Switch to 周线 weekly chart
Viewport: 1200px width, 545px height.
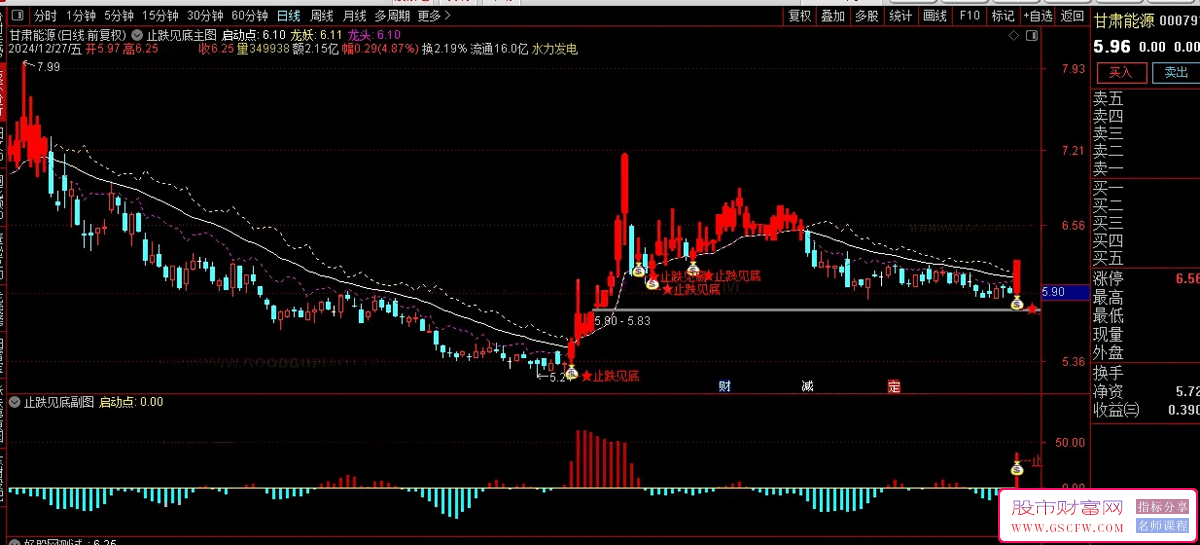[321, 16]
